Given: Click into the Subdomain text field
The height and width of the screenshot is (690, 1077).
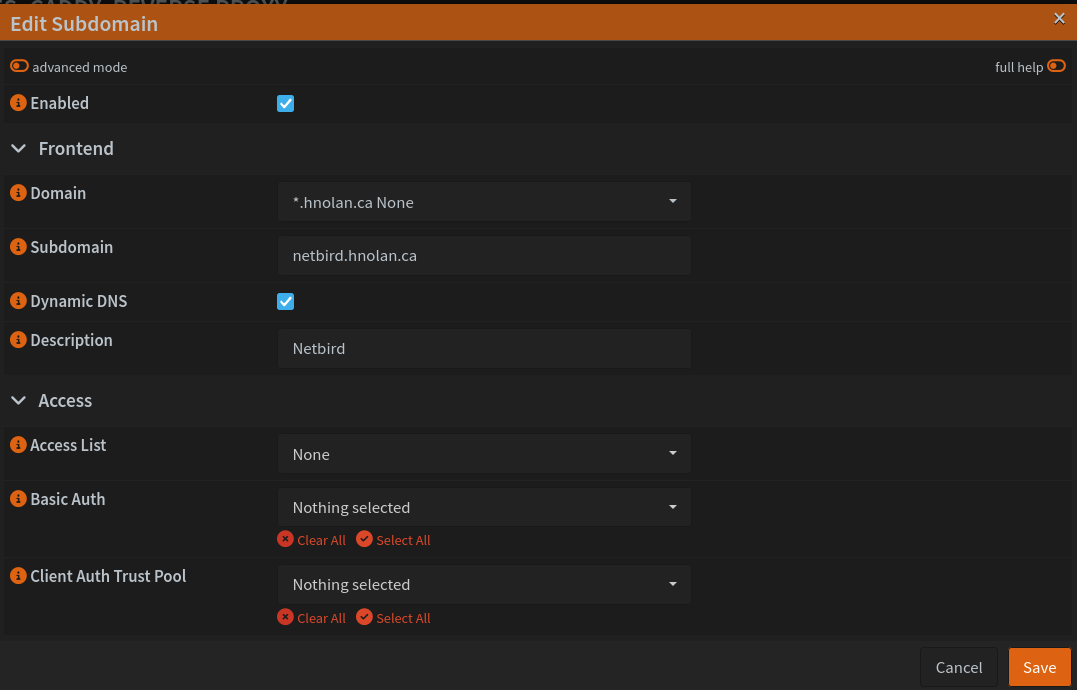Looking at the screenshot, I should click(484, 256).
